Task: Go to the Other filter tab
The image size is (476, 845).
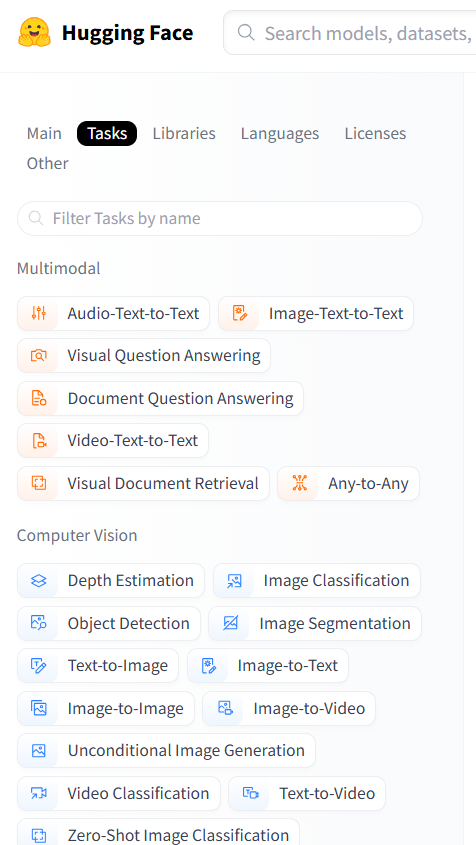Action: [x=47, y=163]
